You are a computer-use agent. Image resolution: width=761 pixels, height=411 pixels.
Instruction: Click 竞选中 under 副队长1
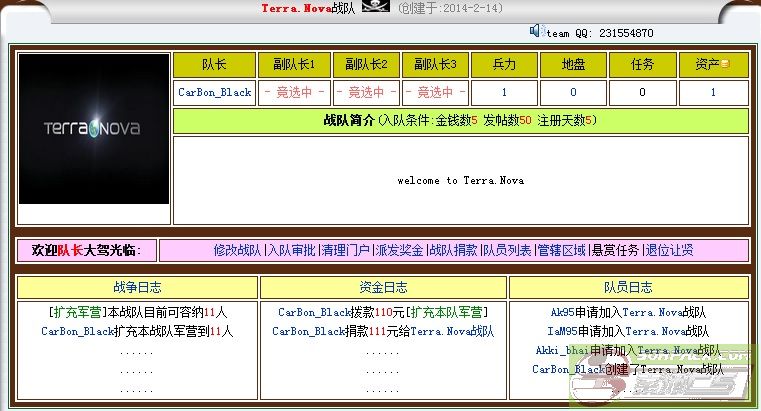tap(294, 92)
